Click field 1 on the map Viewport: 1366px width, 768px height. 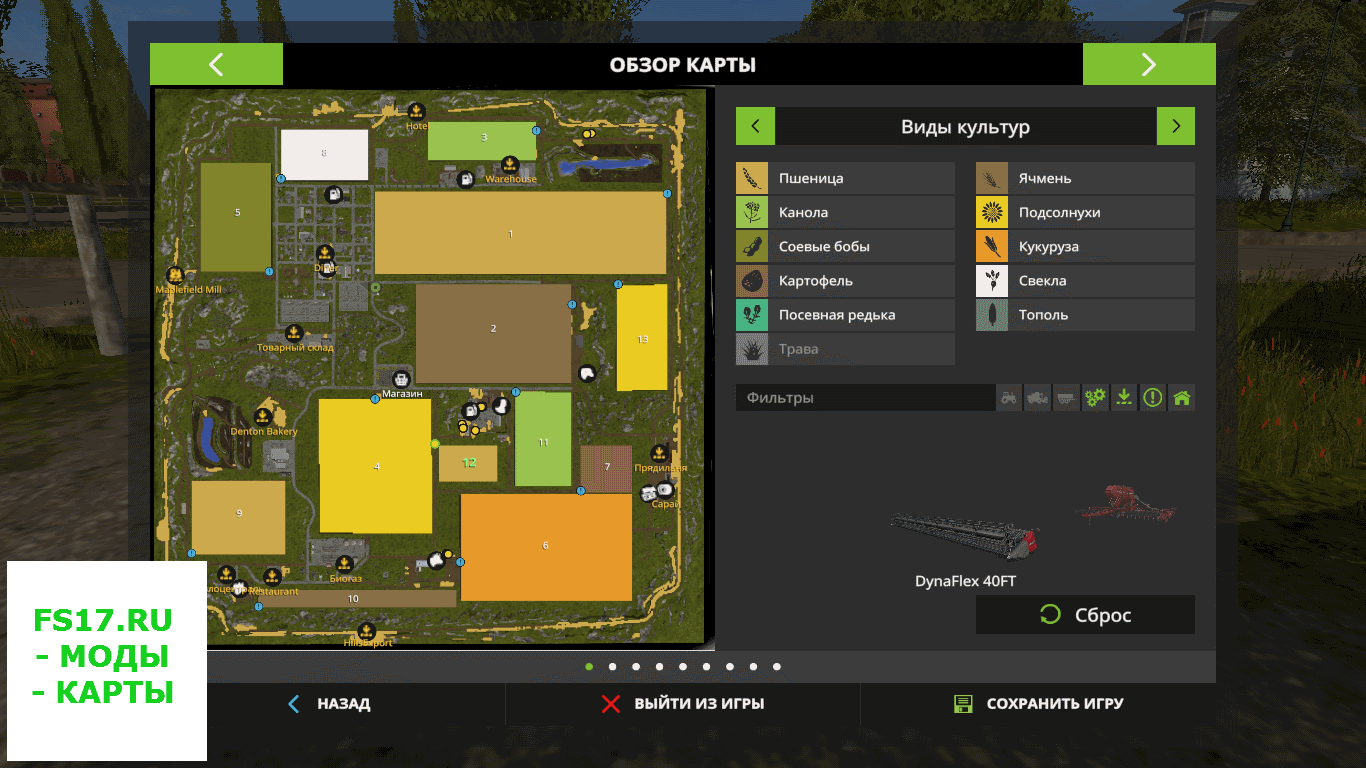click(520, 233)
